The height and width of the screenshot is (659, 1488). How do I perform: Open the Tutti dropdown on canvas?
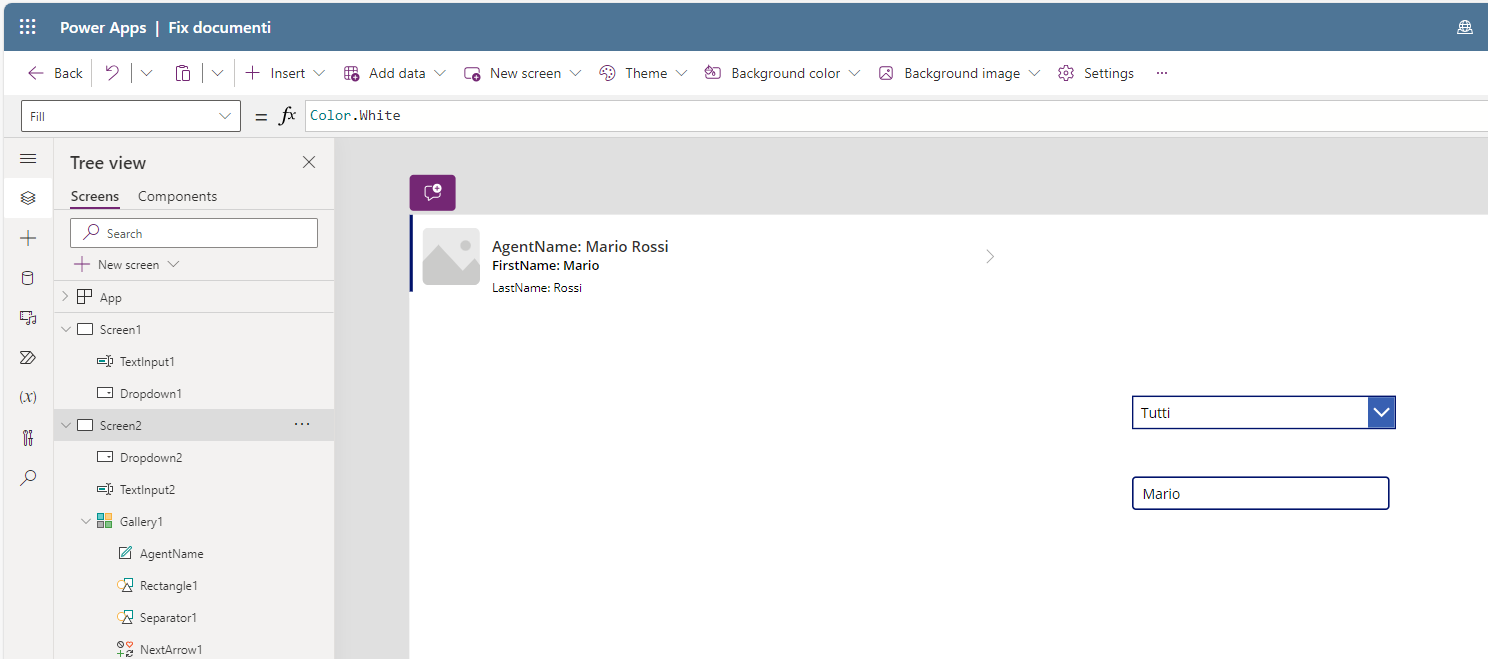pos(1263,412)
